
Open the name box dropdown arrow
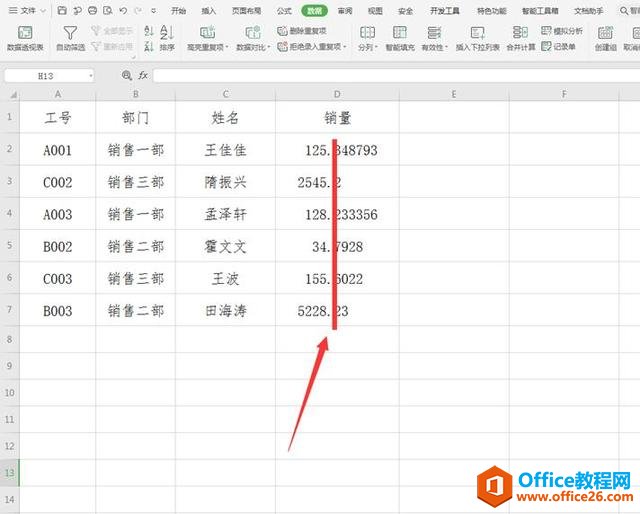tap(91, 76)
